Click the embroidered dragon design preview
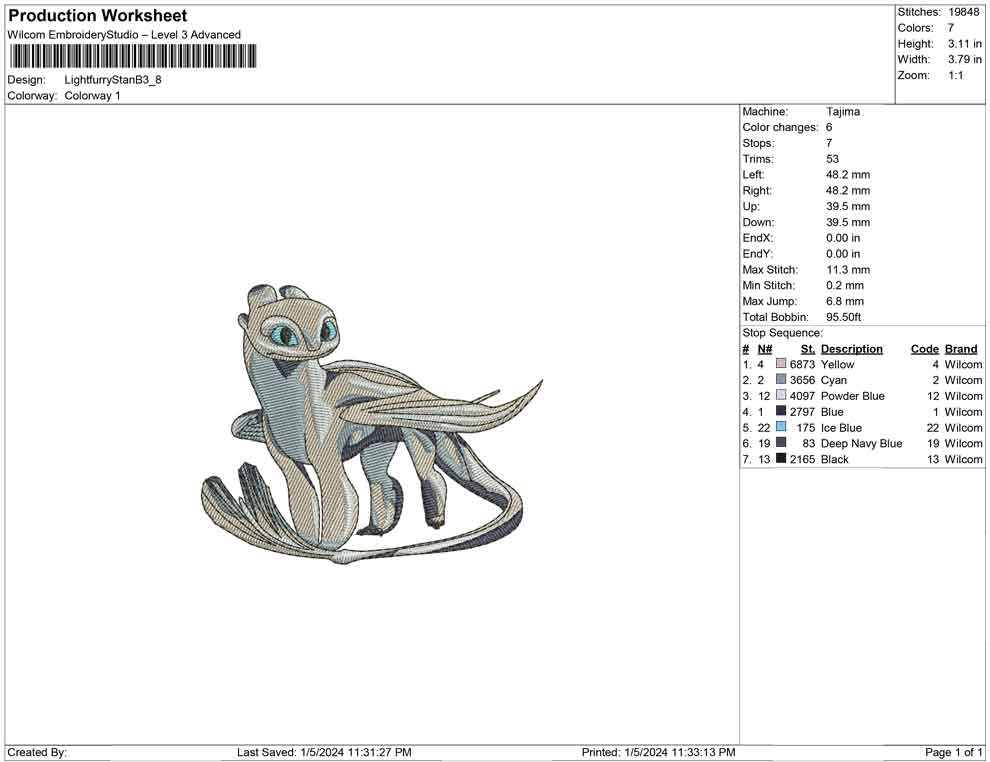Screen dimensions: 990x762 (373, 424)
